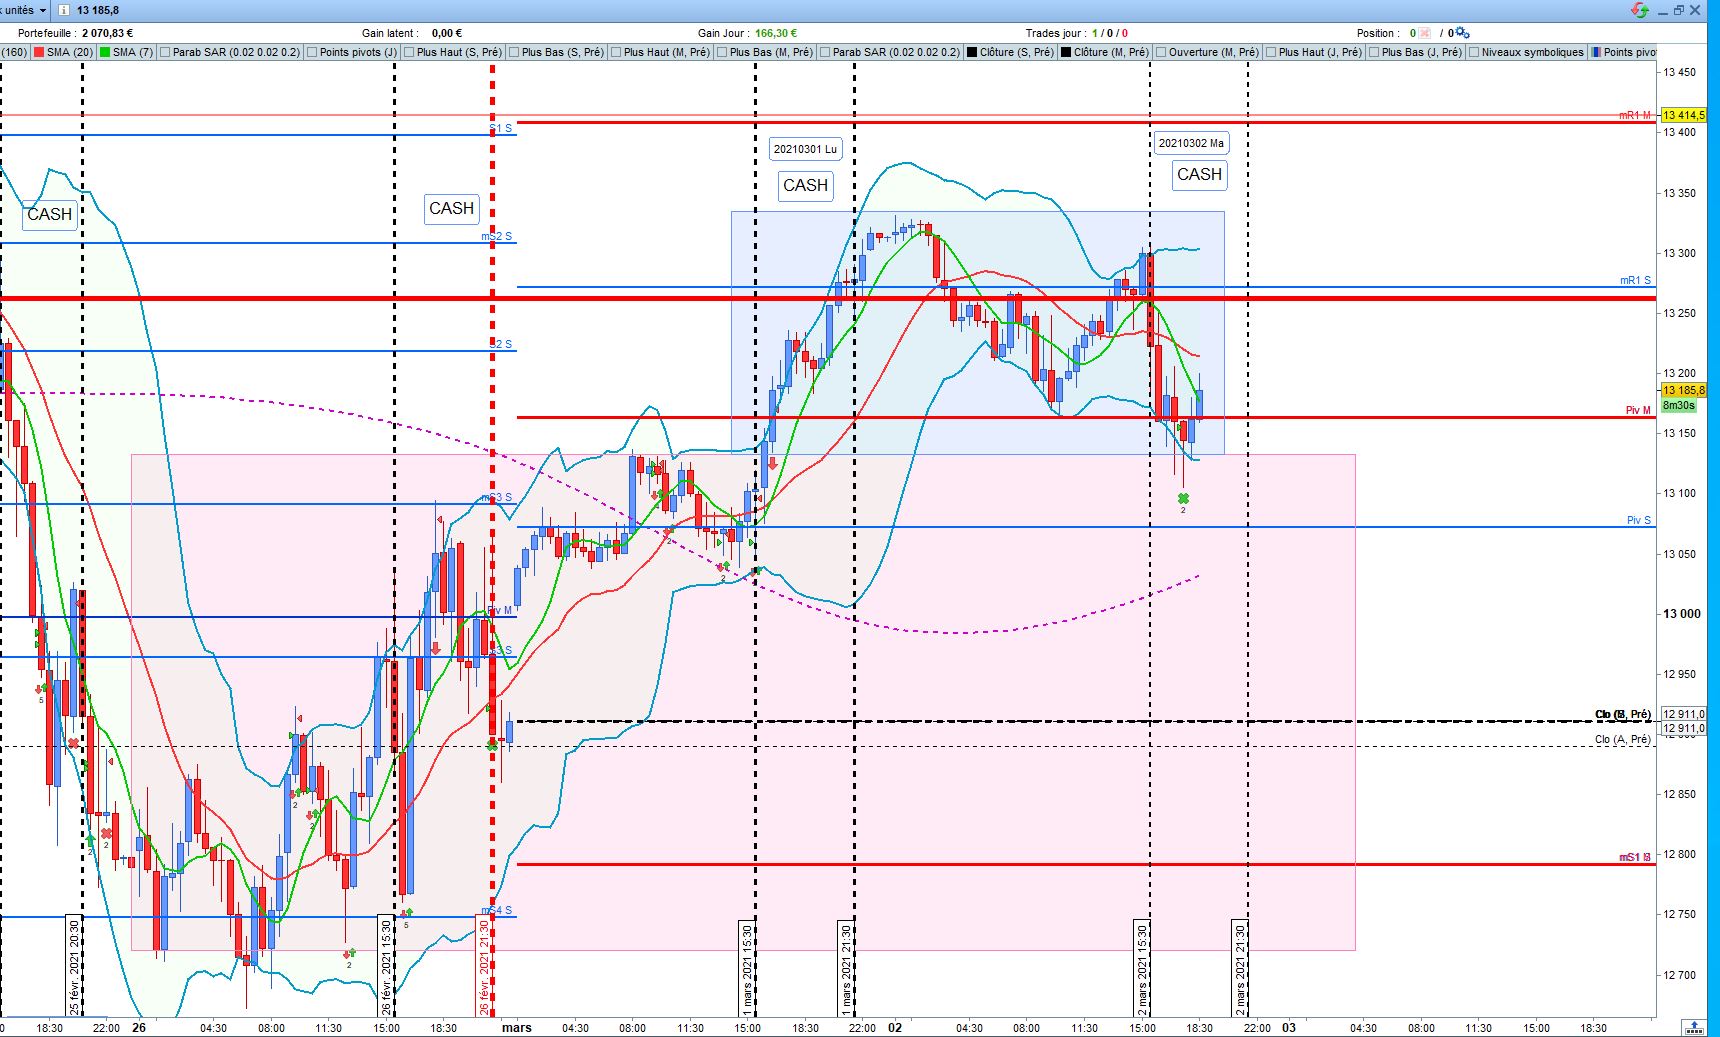The image size is (1720, 1037).
Task: Click the 20210301 Lu date label
Action: point(805,149)
